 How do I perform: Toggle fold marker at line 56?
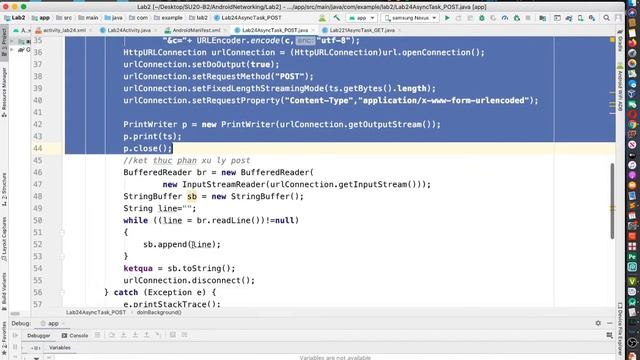[x=62, y=292]
